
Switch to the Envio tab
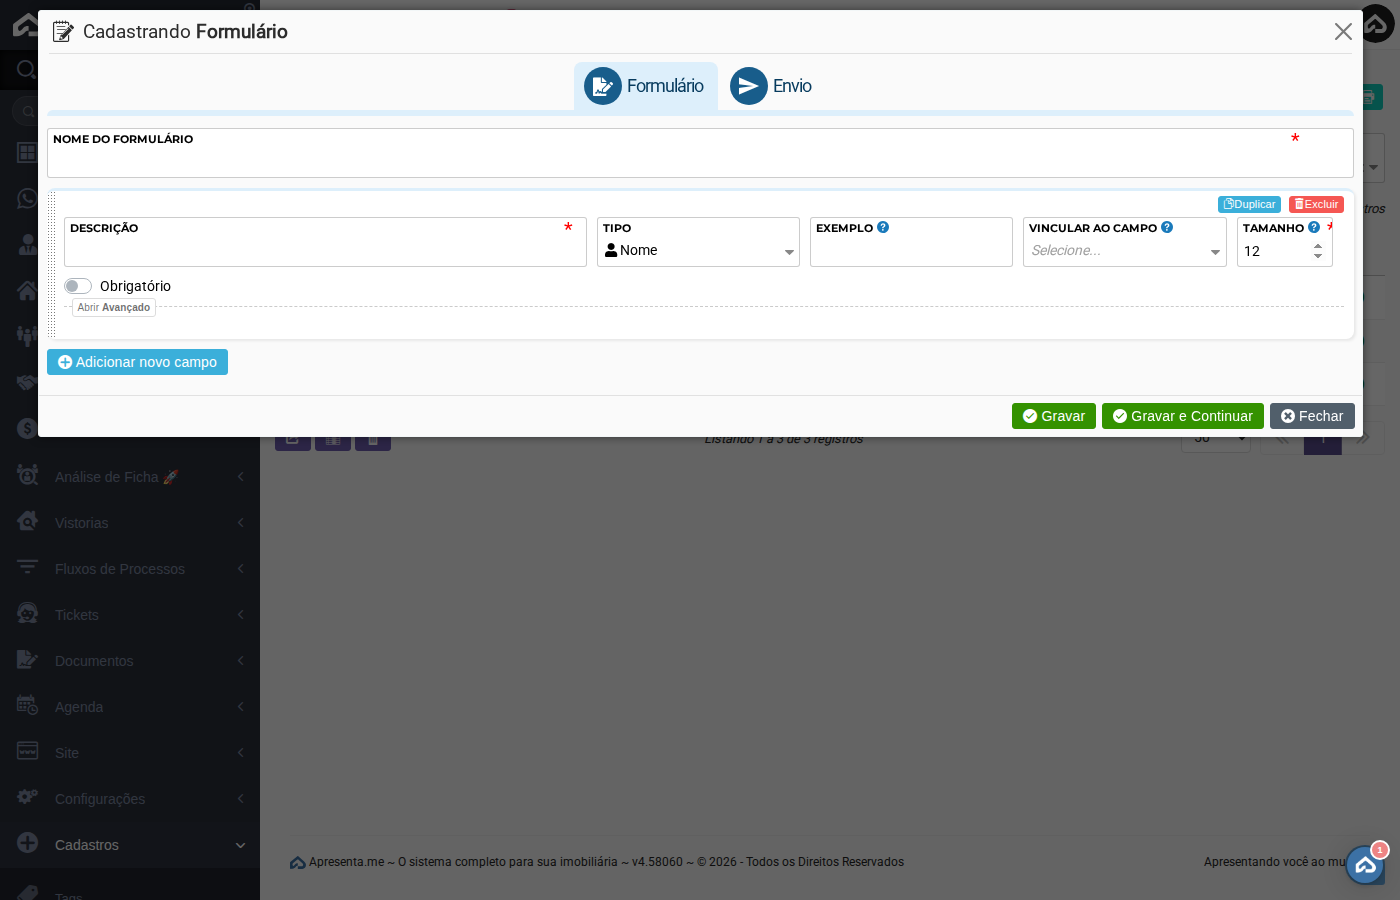(771, 86)
